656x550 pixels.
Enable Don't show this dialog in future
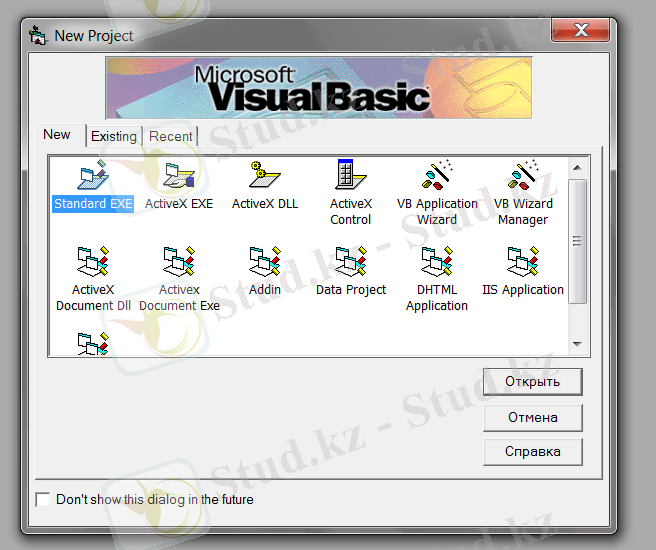point(43,499)
